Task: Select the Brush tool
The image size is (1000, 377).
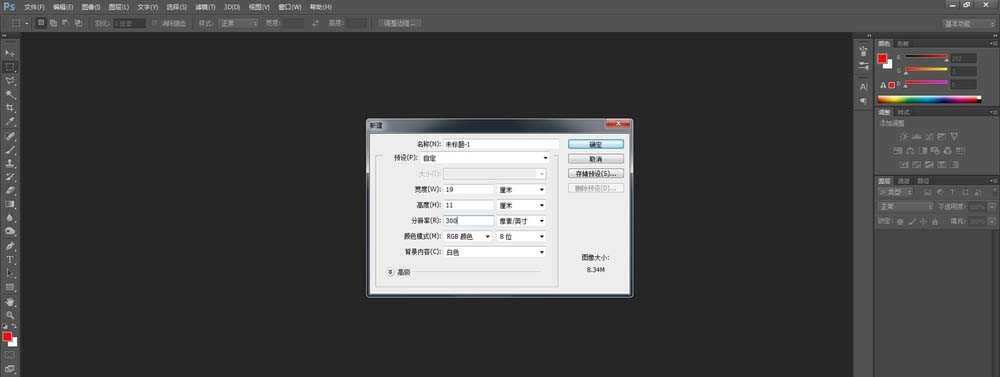Action: pyautogui.click(x=10, y=150)
